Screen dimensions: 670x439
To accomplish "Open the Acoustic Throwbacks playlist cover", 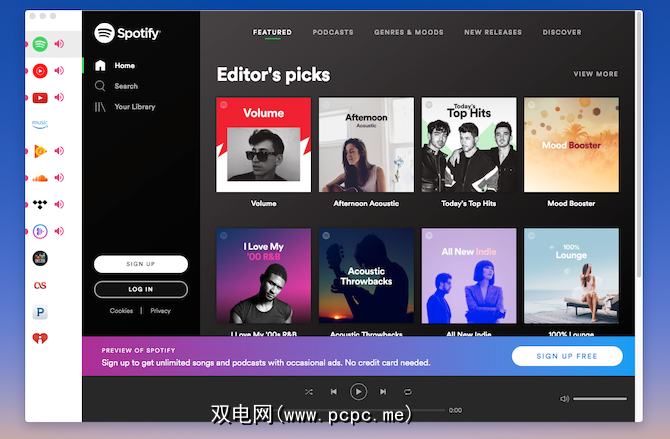I will pyautogui.click(x=366, y=276).
